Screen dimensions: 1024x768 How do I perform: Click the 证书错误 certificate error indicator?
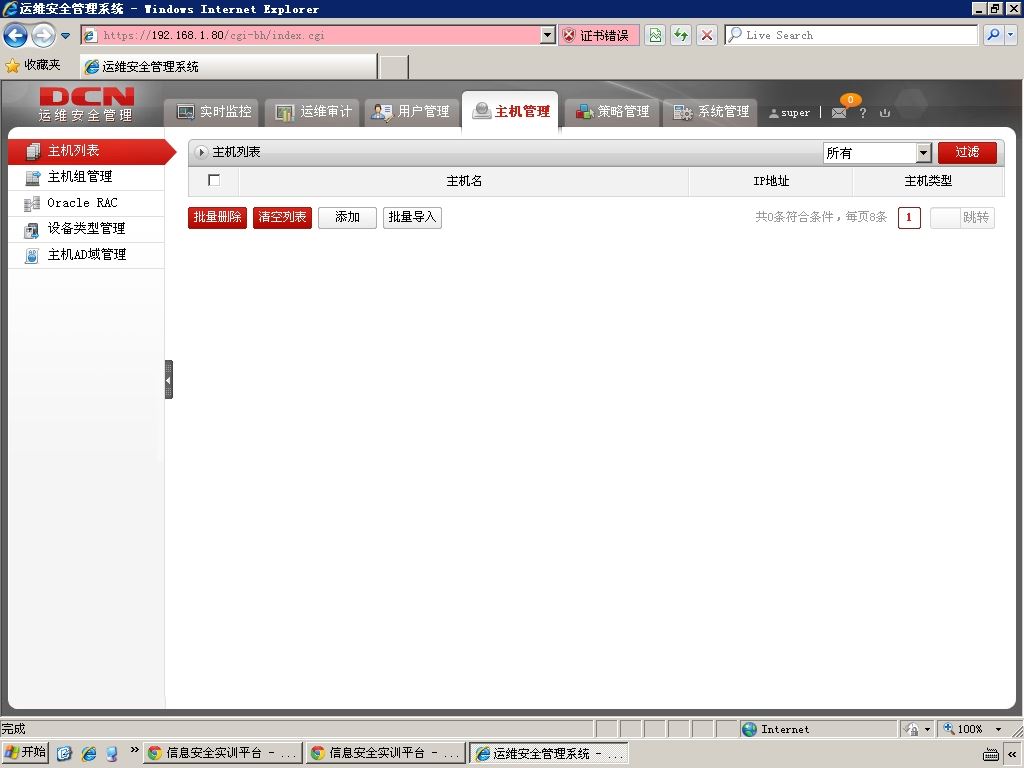[x=599, y=35]
